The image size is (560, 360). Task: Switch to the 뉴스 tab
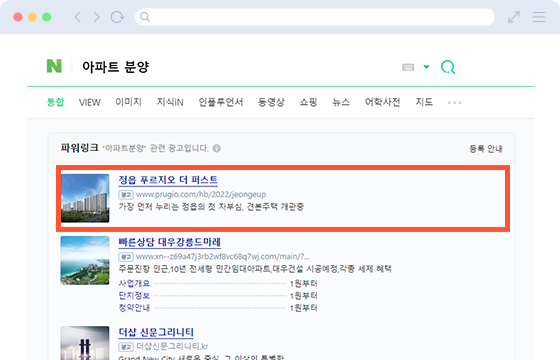[341, 102]
